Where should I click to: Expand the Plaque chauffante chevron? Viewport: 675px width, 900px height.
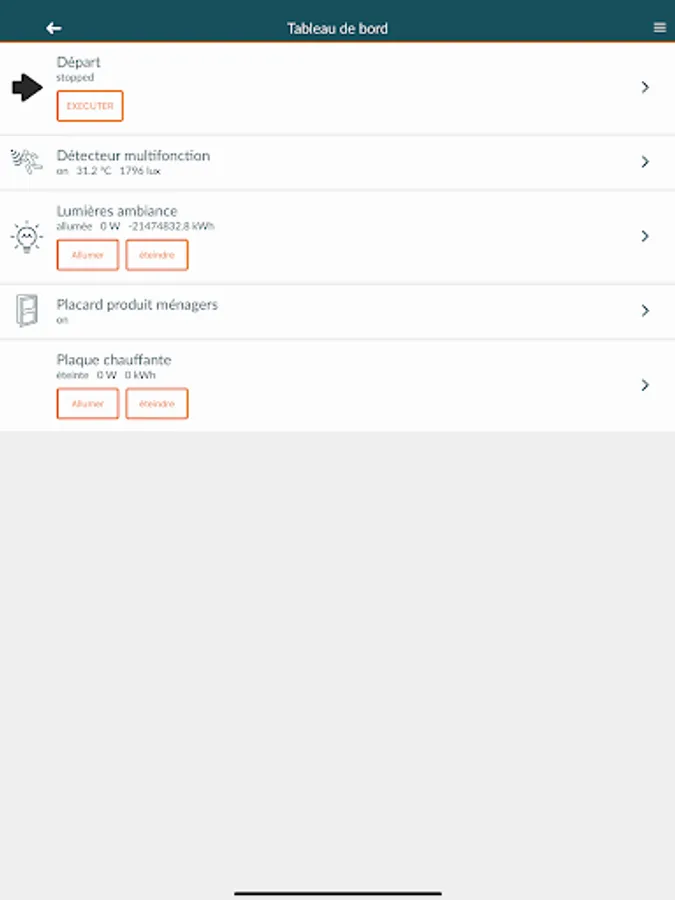click(645, 385)
